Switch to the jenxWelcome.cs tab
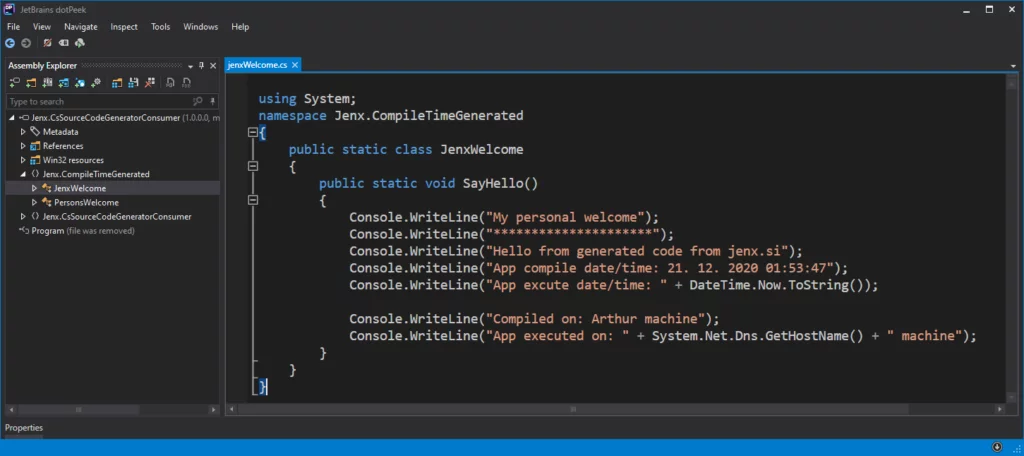 (x=258, y=65)
